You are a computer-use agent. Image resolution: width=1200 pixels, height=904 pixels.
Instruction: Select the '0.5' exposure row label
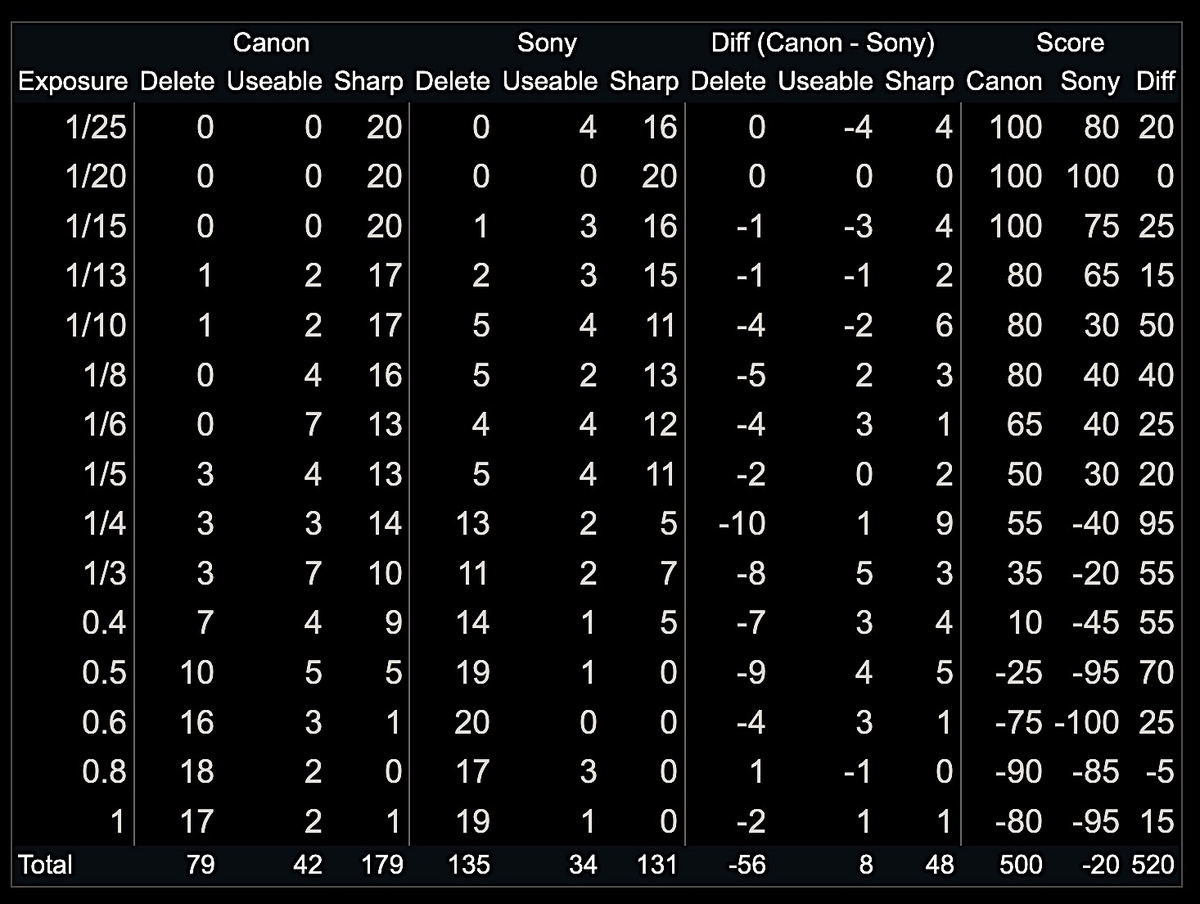pyautogui.click(x=104, y=672)
